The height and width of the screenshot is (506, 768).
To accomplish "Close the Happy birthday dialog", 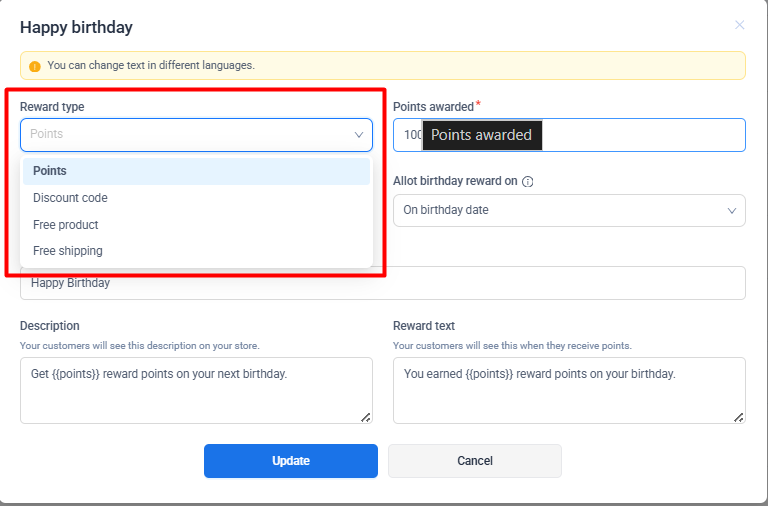I will pos(740,25).
